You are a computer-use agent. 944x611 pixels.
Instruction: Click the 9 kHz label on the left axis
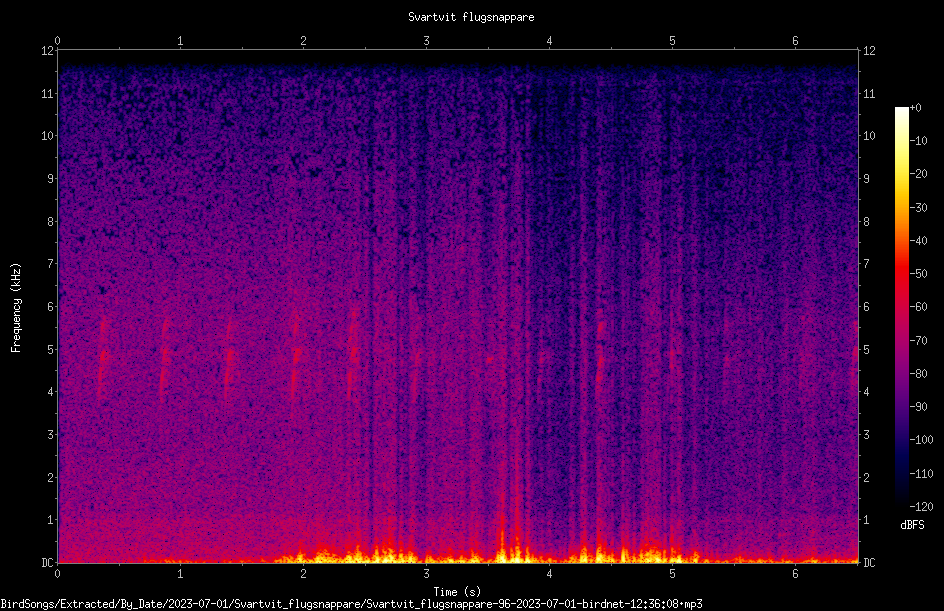51,179
